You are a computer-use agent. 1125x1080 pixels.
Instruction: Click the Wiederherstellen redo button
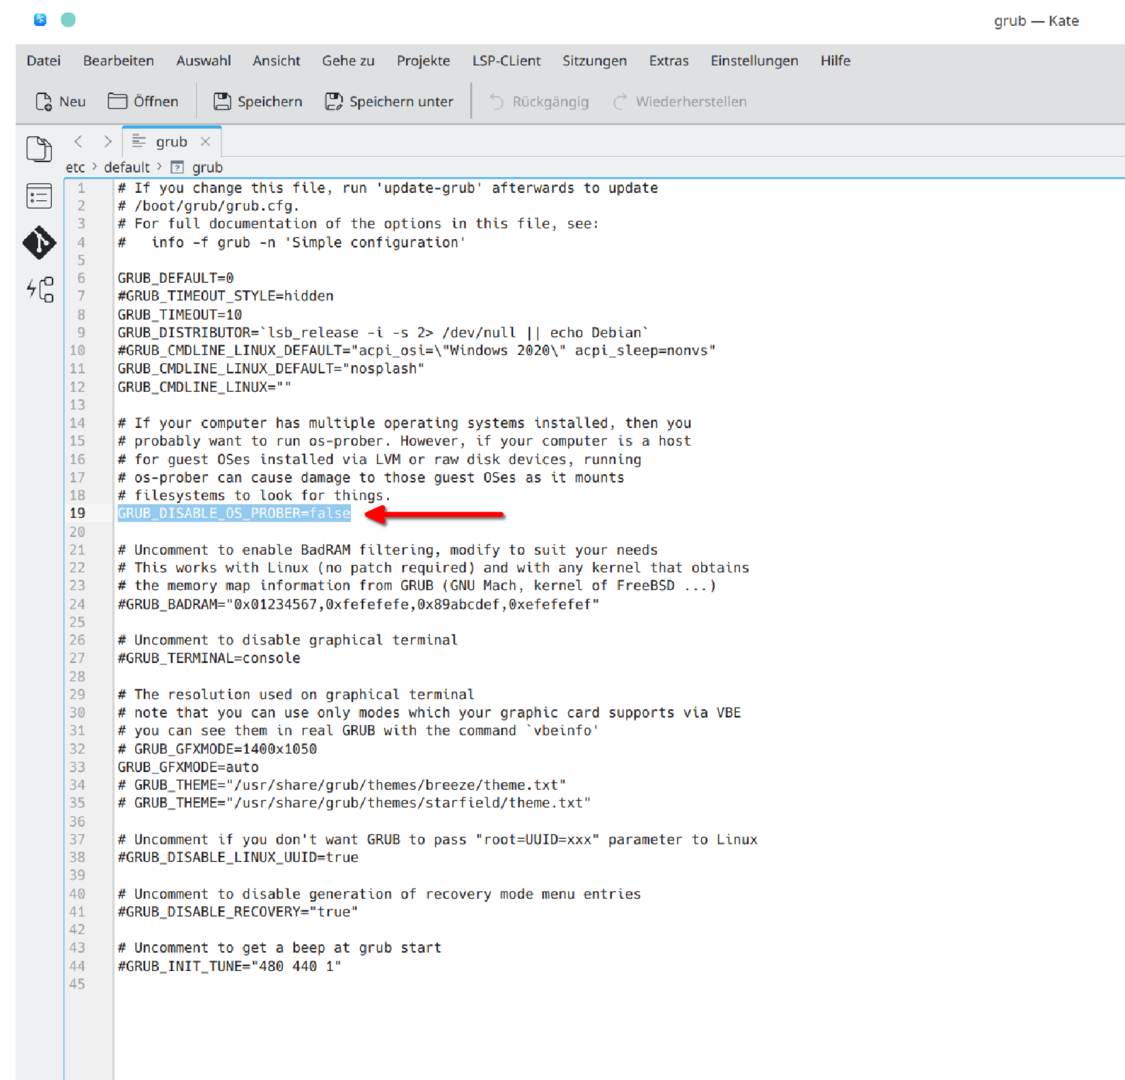click(679, 101)
